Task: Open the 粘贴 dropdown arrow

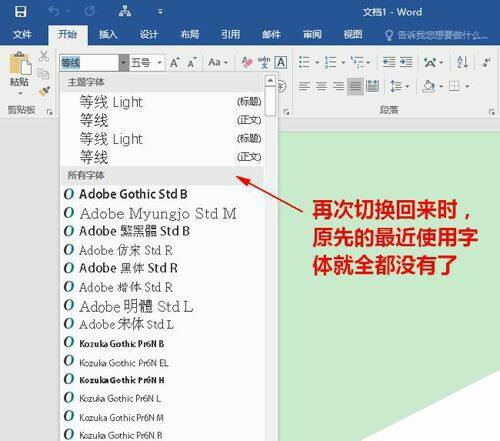Action: (20, 94)
